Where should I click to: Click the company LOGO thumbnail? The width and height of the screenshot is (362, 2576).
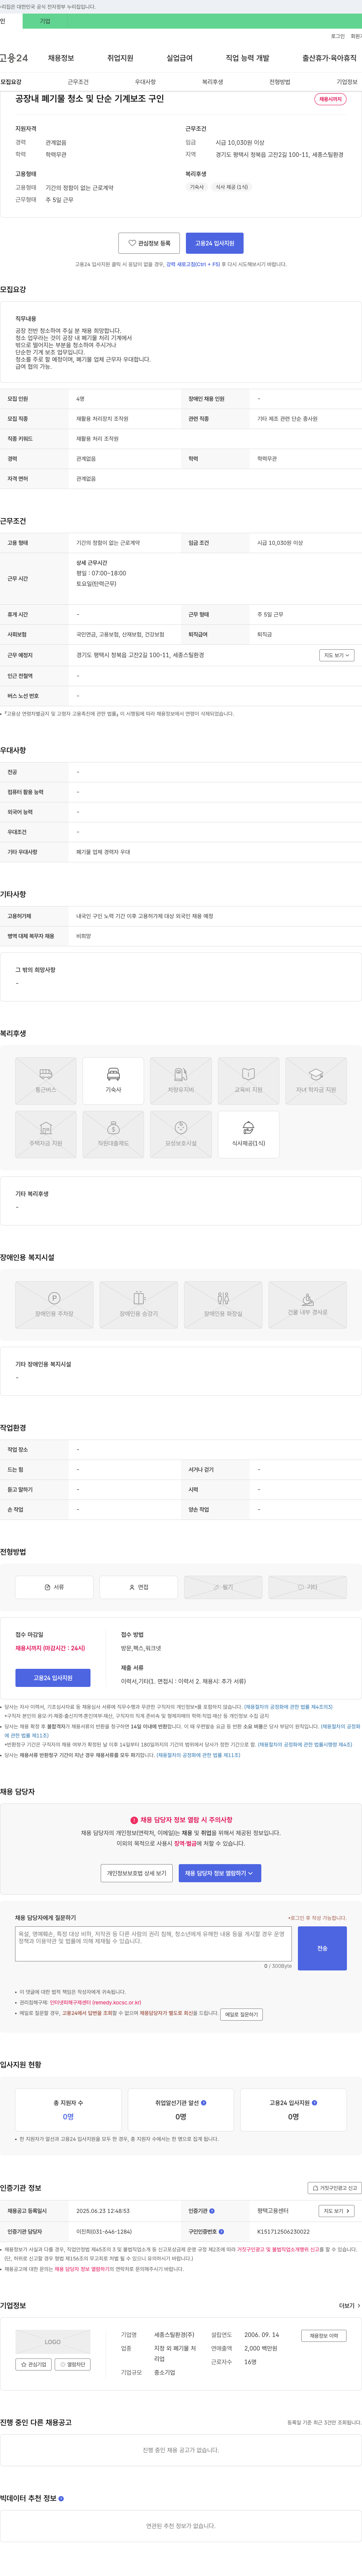point(53,2341)
